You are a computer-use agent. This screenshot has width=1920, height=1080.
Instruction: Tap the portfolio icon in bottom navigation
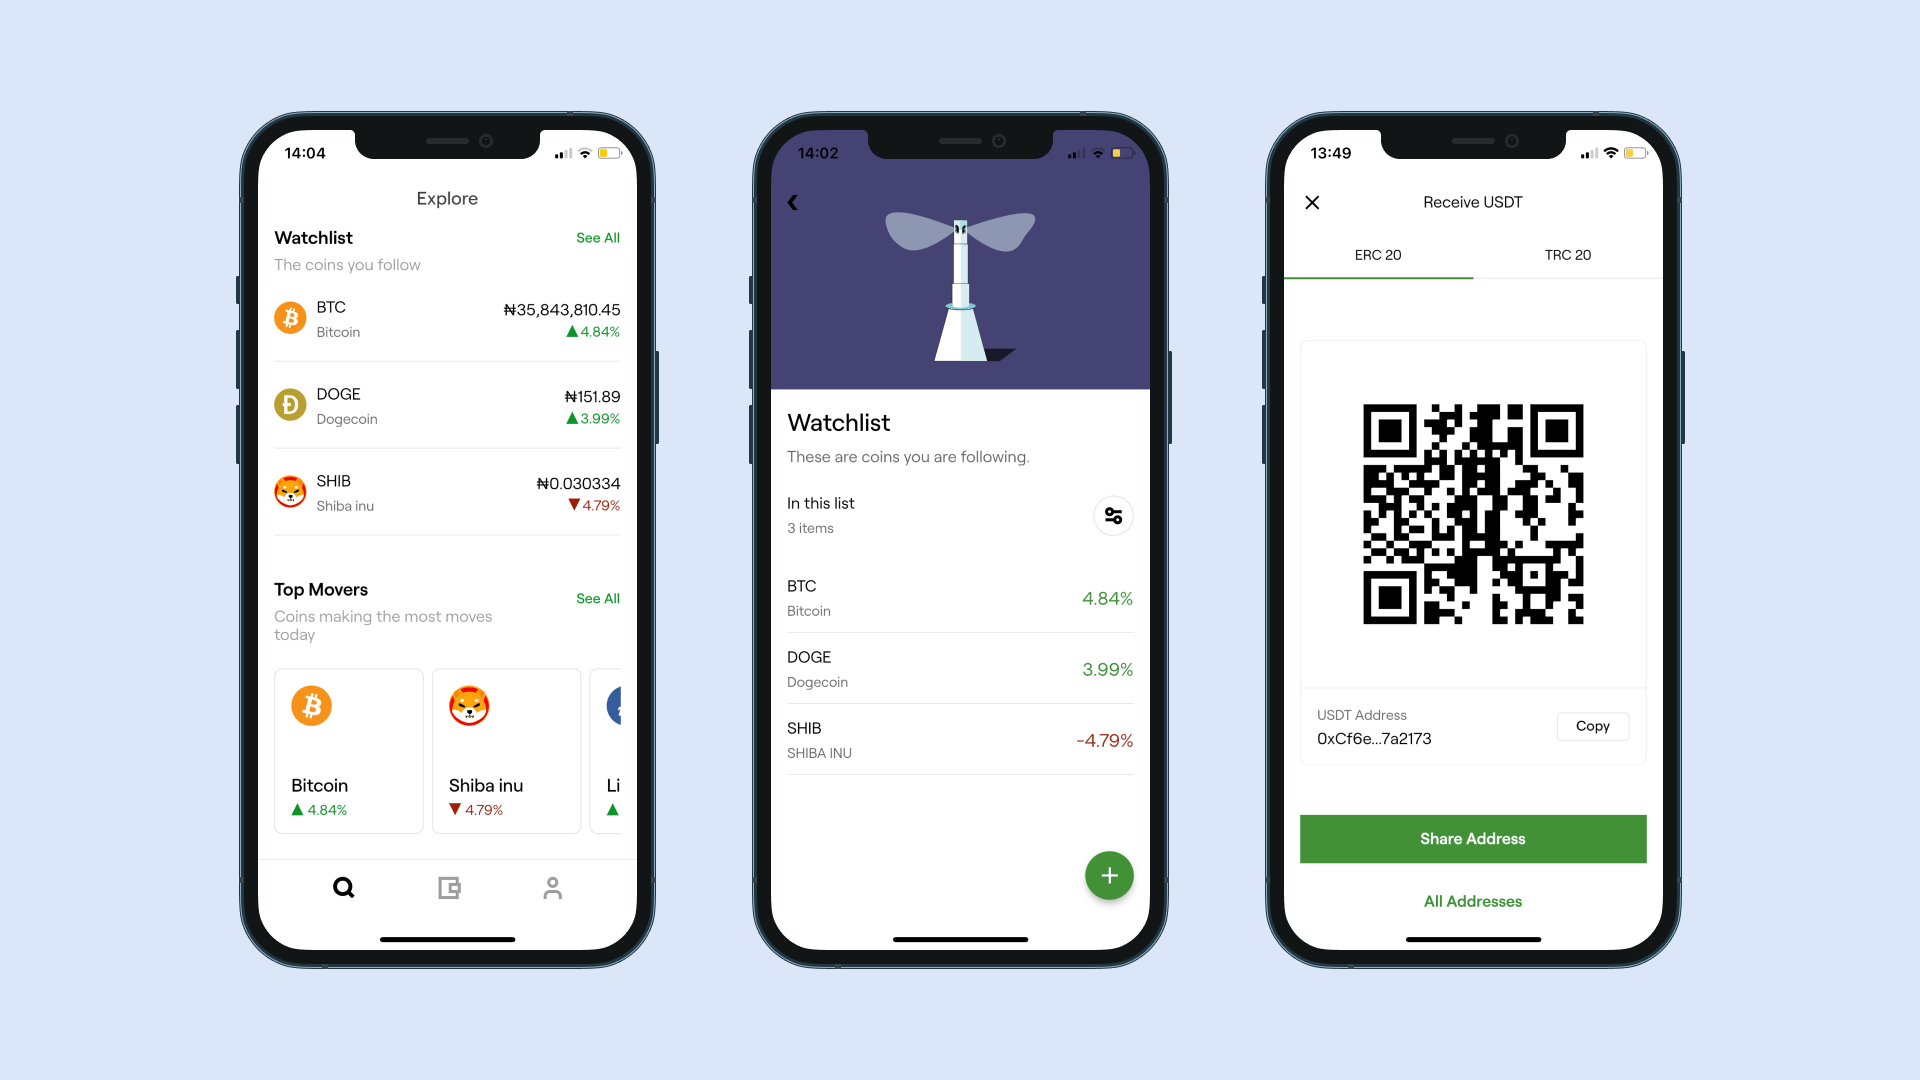[x=447, y=886]
